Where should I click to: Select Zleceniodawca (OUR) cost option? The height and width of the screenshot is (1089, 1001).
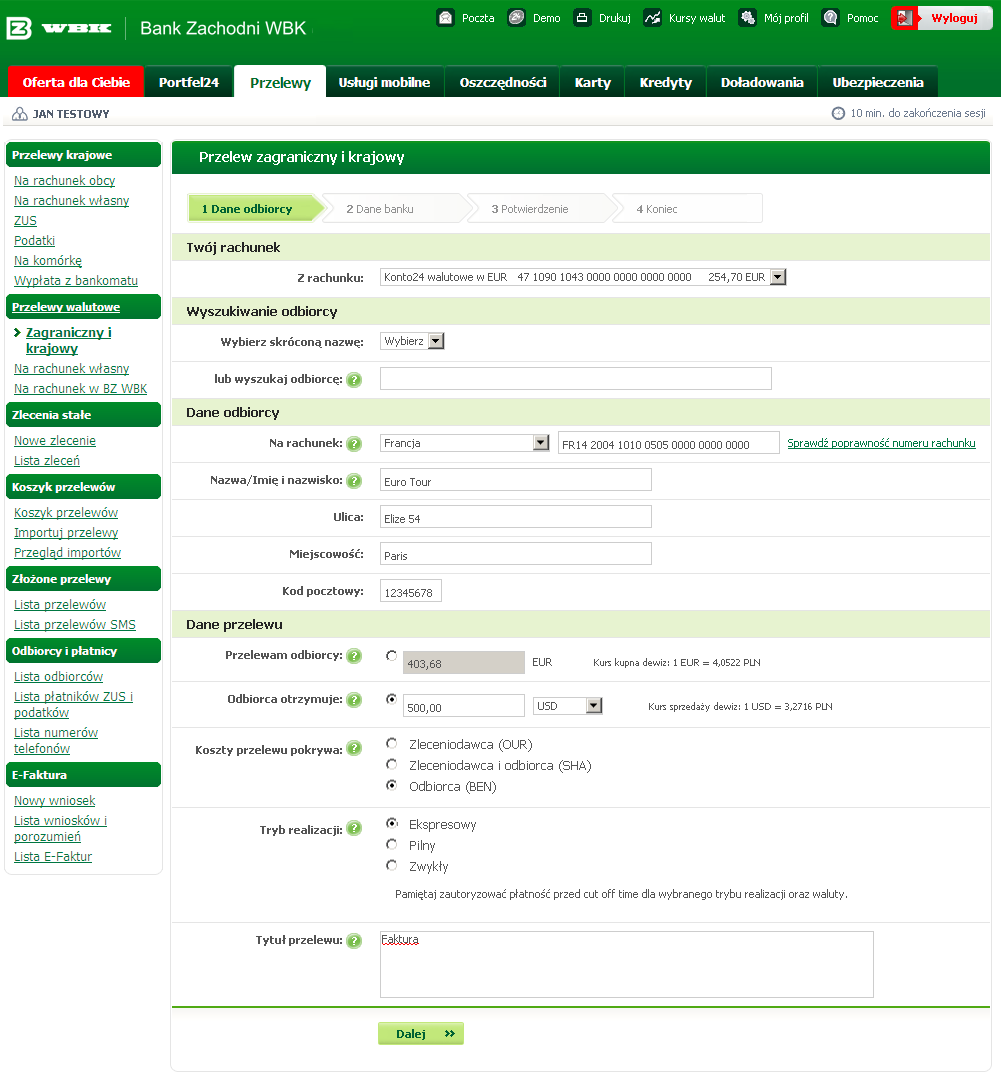coord(392,744)
